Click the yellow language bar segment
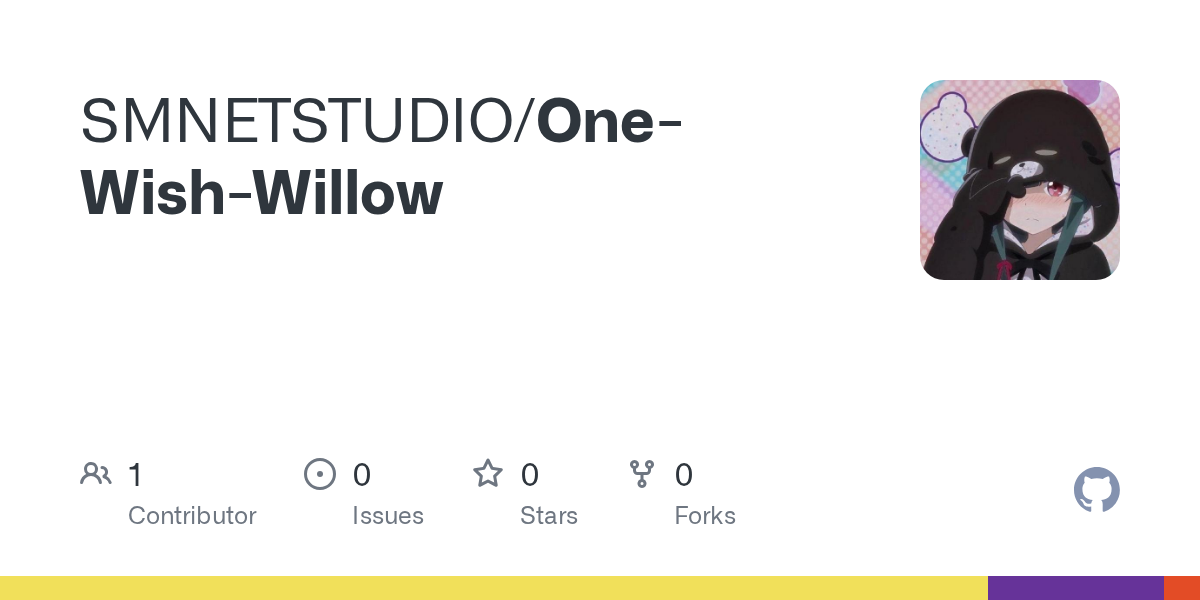This screenshot has height=600, width=1200. coord(494,588)
